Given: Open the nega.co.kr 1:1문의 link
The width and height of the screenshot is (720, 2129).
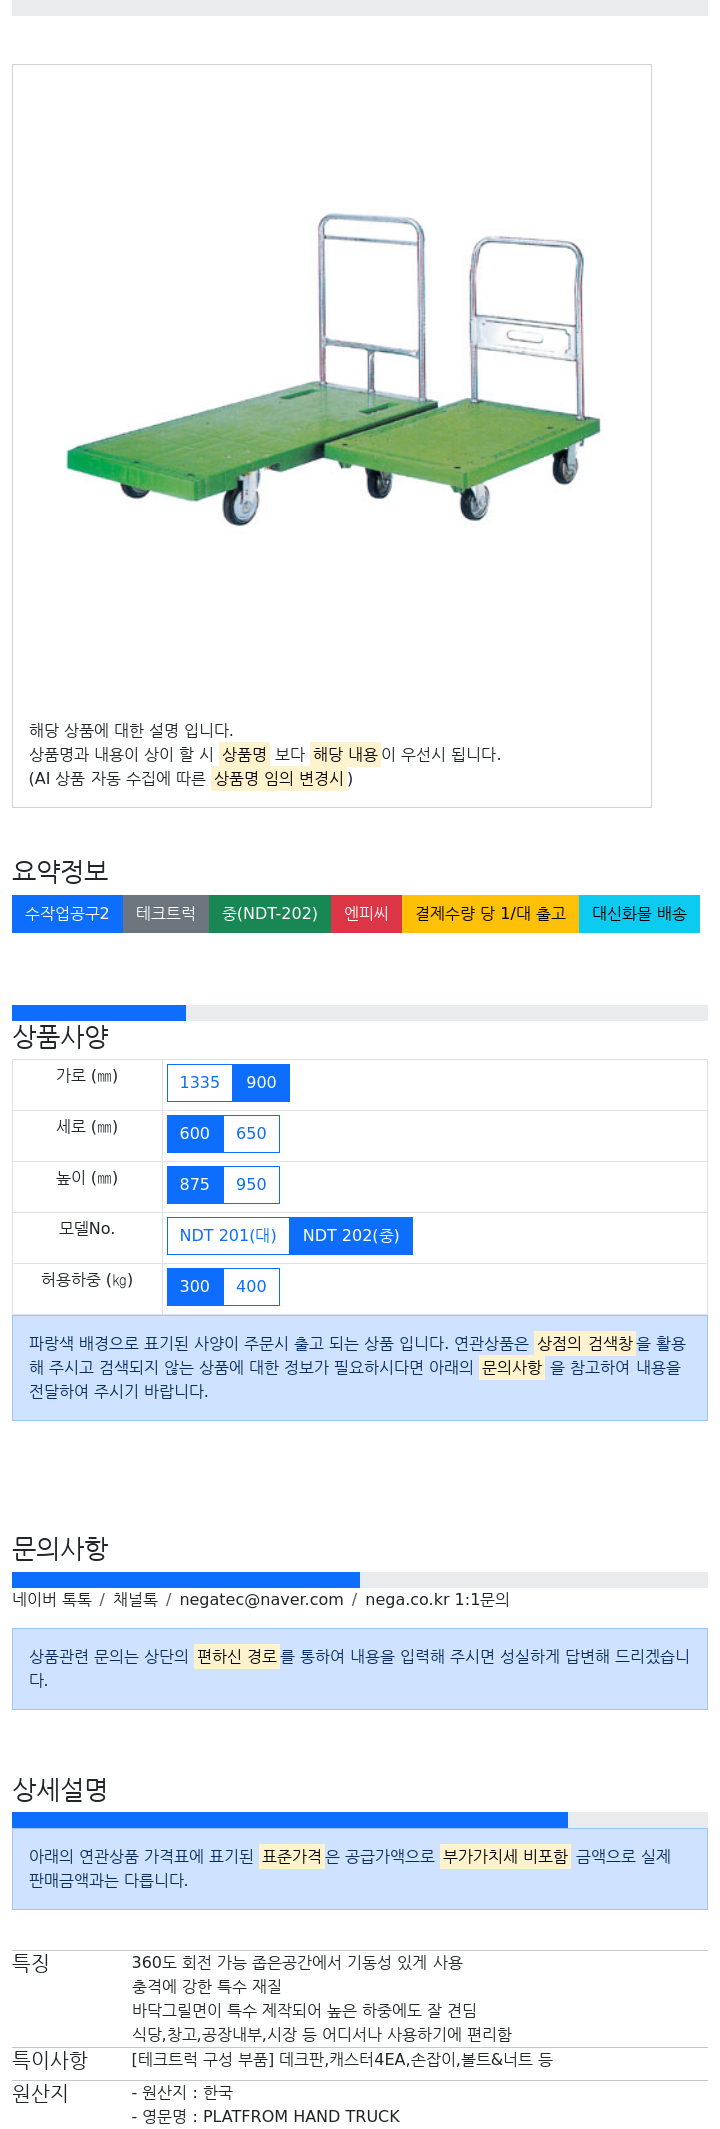Looking at the screenshot, I should click(437, 1599).
